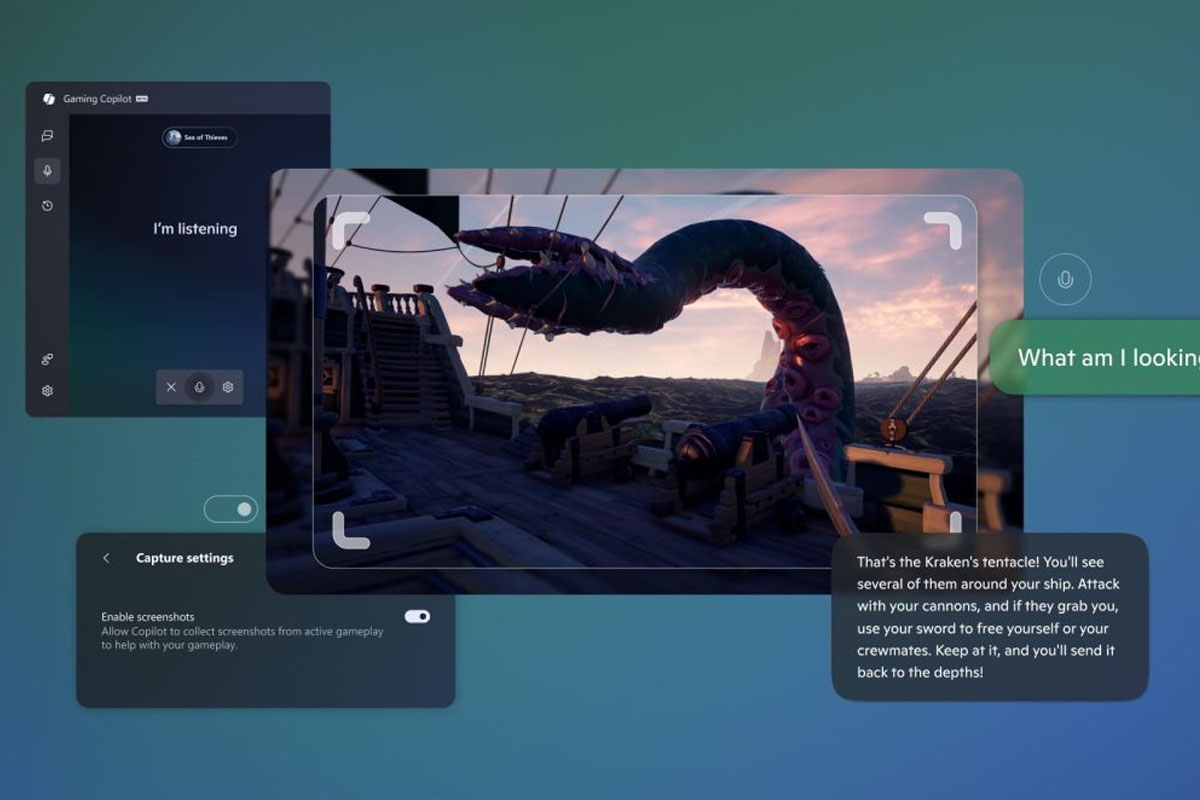Click the BETA badge next to Gaming Copilot
The width and height of the screenshot is (1200, 800).
coord(141,98)
